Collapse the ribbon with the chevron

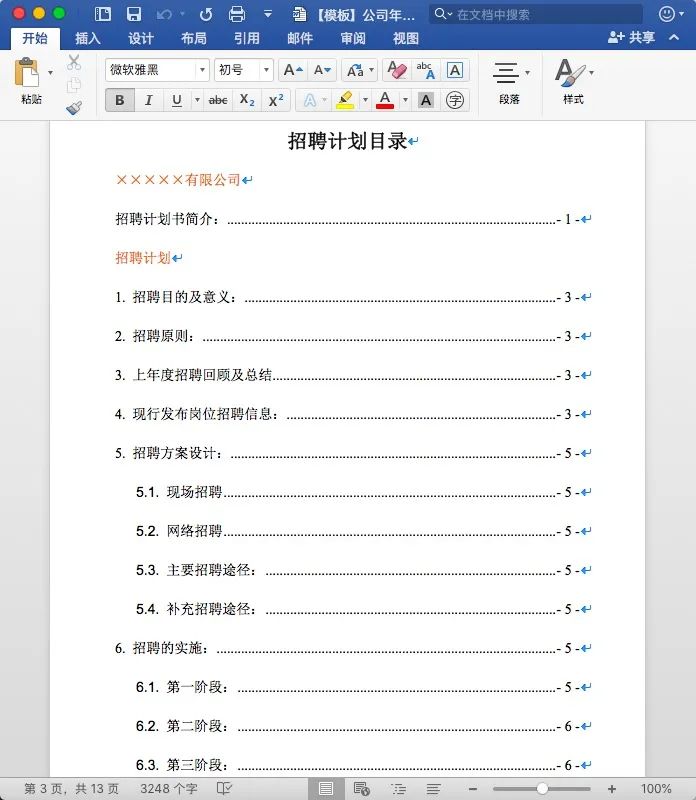coord(674,37)
